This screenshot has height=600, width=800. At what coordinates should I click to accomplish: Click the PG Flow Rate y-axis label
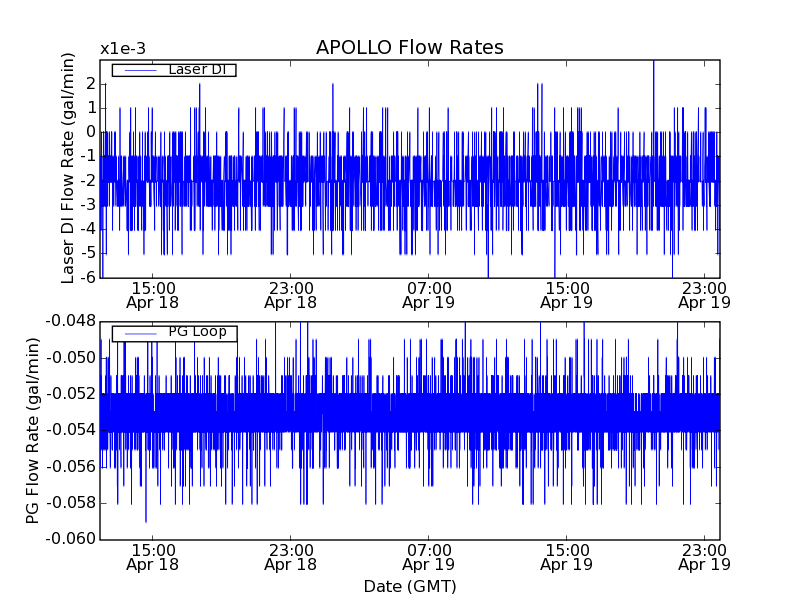coord(33,430)
